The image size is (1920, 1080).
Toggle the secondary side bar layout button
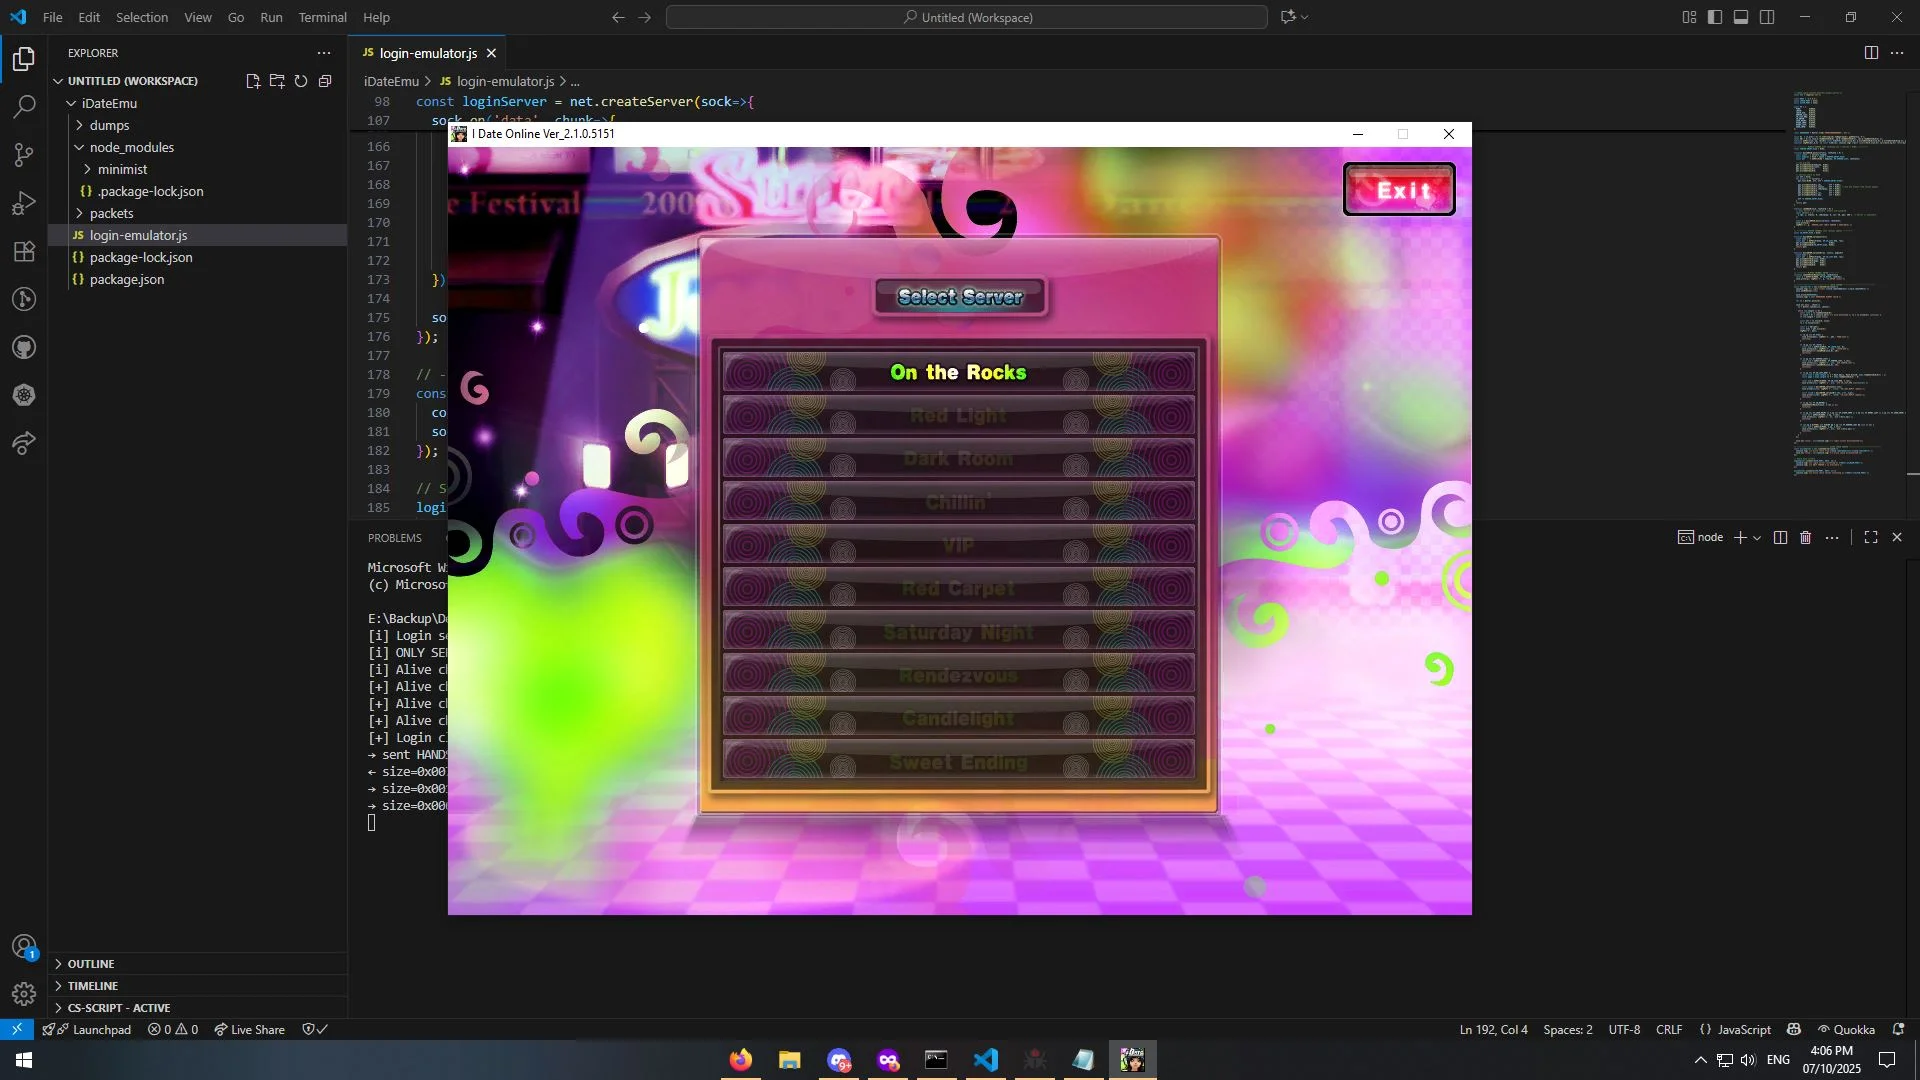pos(1767,17)
